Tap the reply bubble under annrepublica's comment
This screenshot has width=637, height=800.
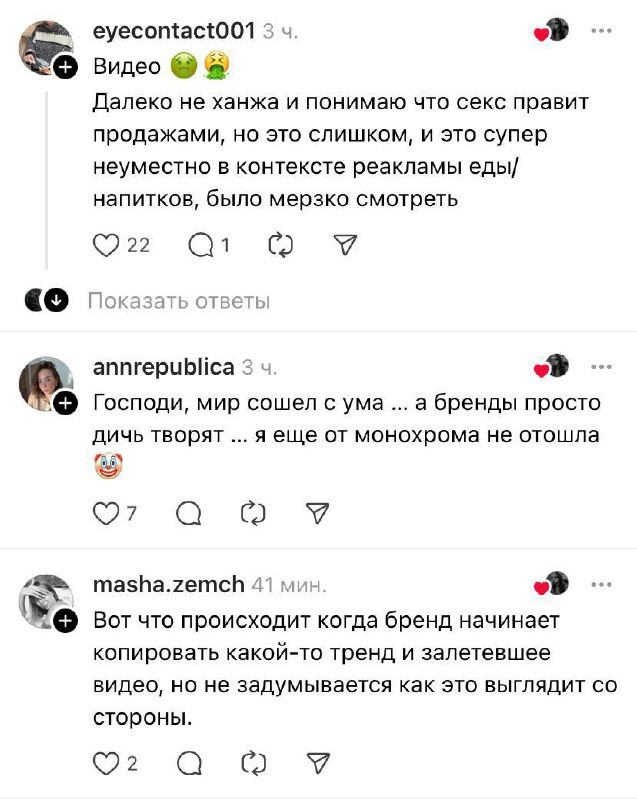[189, 512]
